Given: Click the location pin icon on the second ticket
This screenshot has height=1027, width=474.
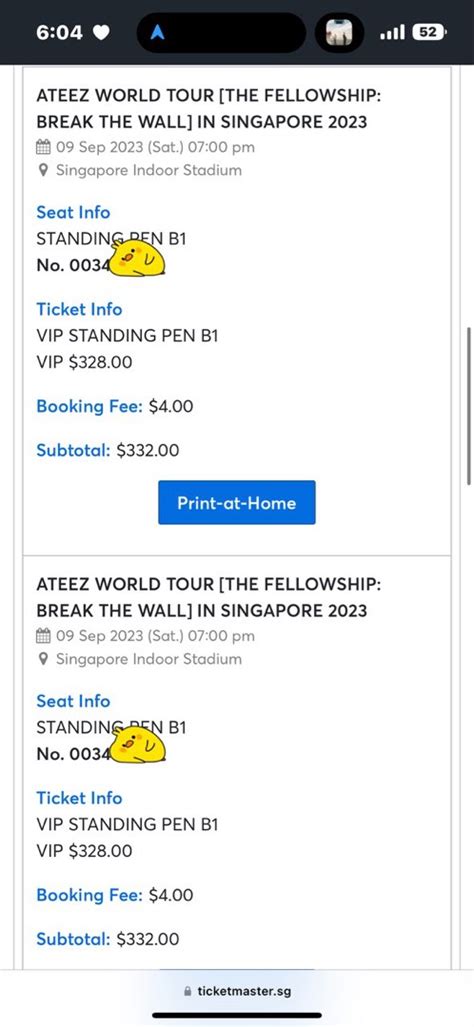Looking at the screenshot, I should coord(43,659).
